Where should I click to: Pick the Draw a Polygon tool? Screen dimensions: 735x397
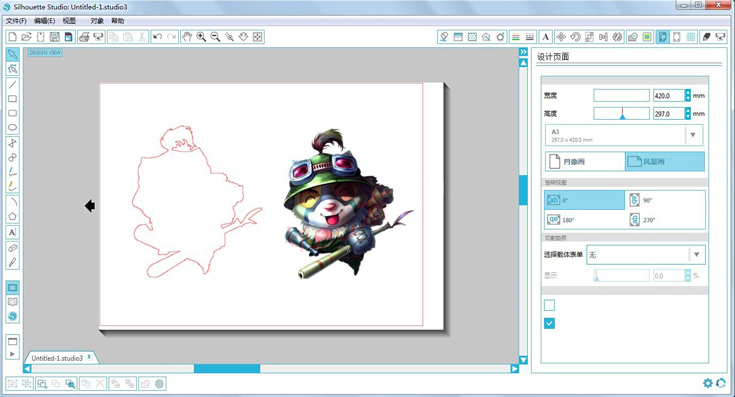point(13,143)
